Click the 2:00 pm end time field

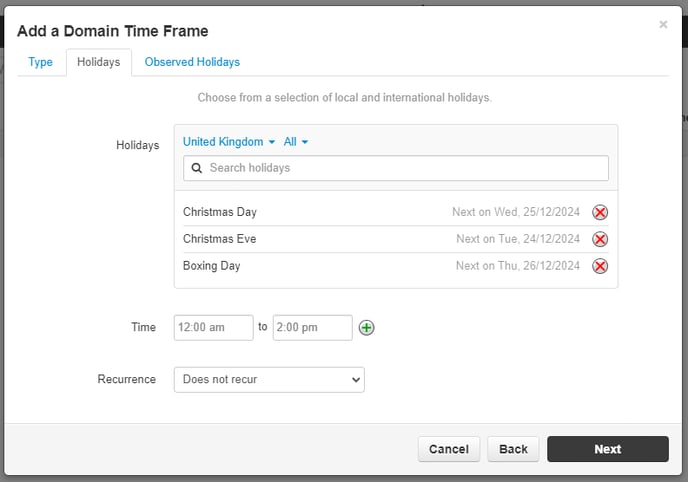[x=312, y=328]
